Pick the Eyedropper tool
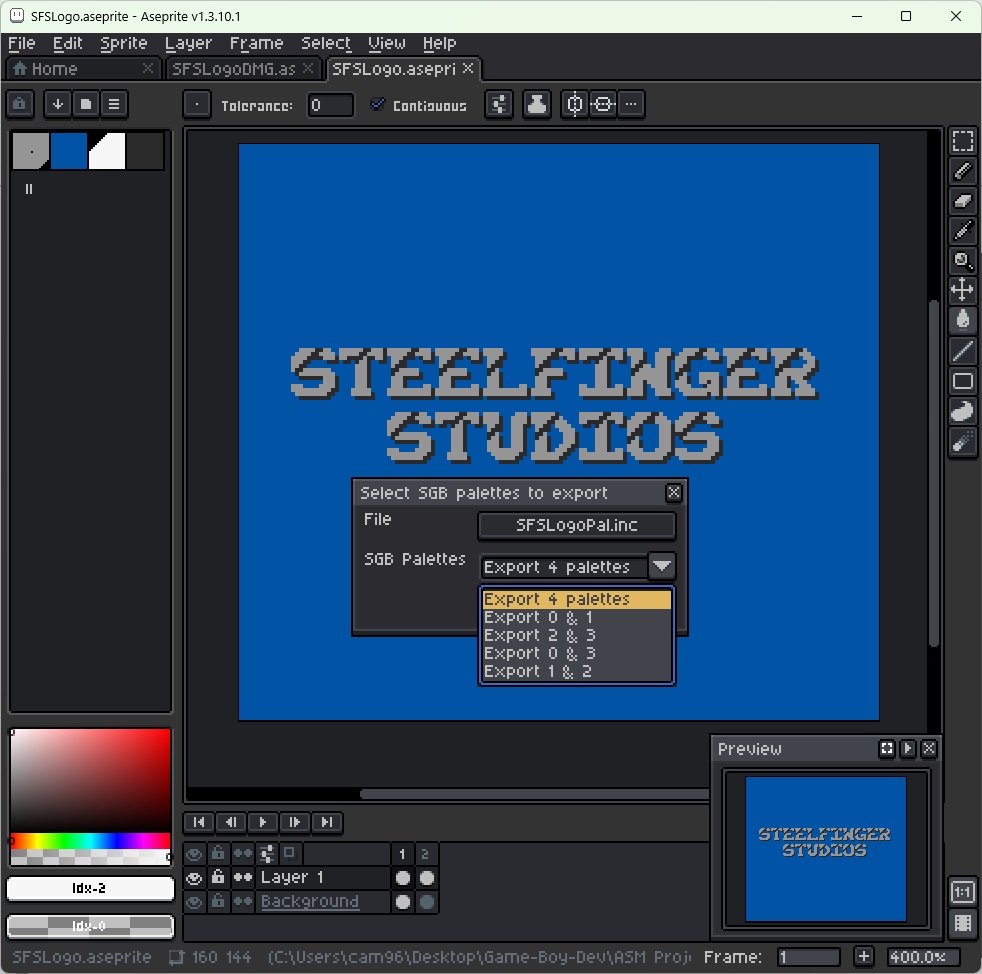The image size is (982, 974). (963, 230)
